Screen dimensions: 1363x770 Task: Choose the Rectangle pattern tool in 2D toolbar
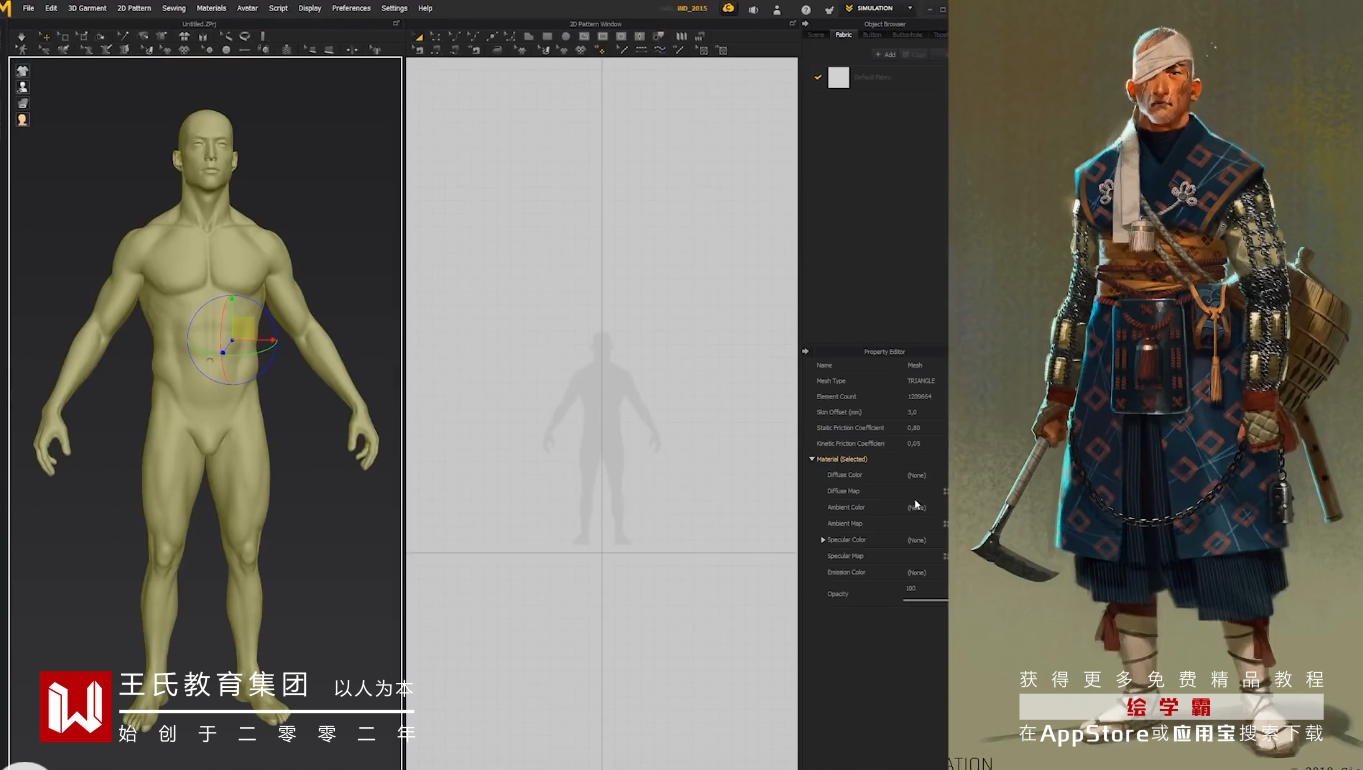547,37
